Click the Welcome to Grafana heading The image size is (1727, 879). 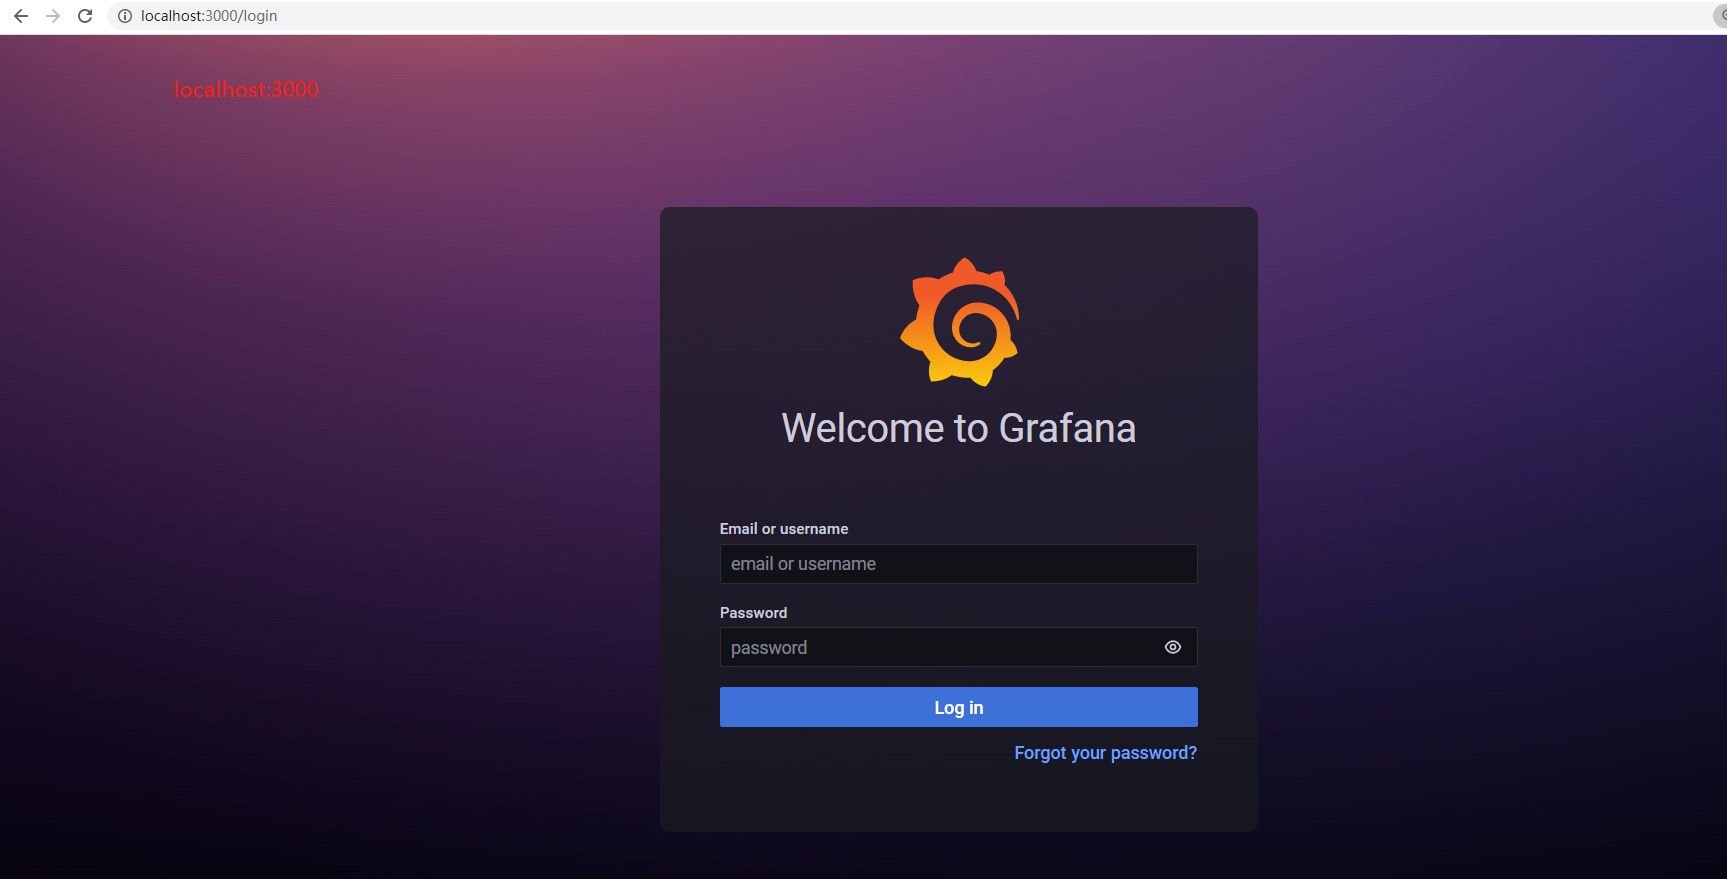pyautogui.click(x=958, y=428)
